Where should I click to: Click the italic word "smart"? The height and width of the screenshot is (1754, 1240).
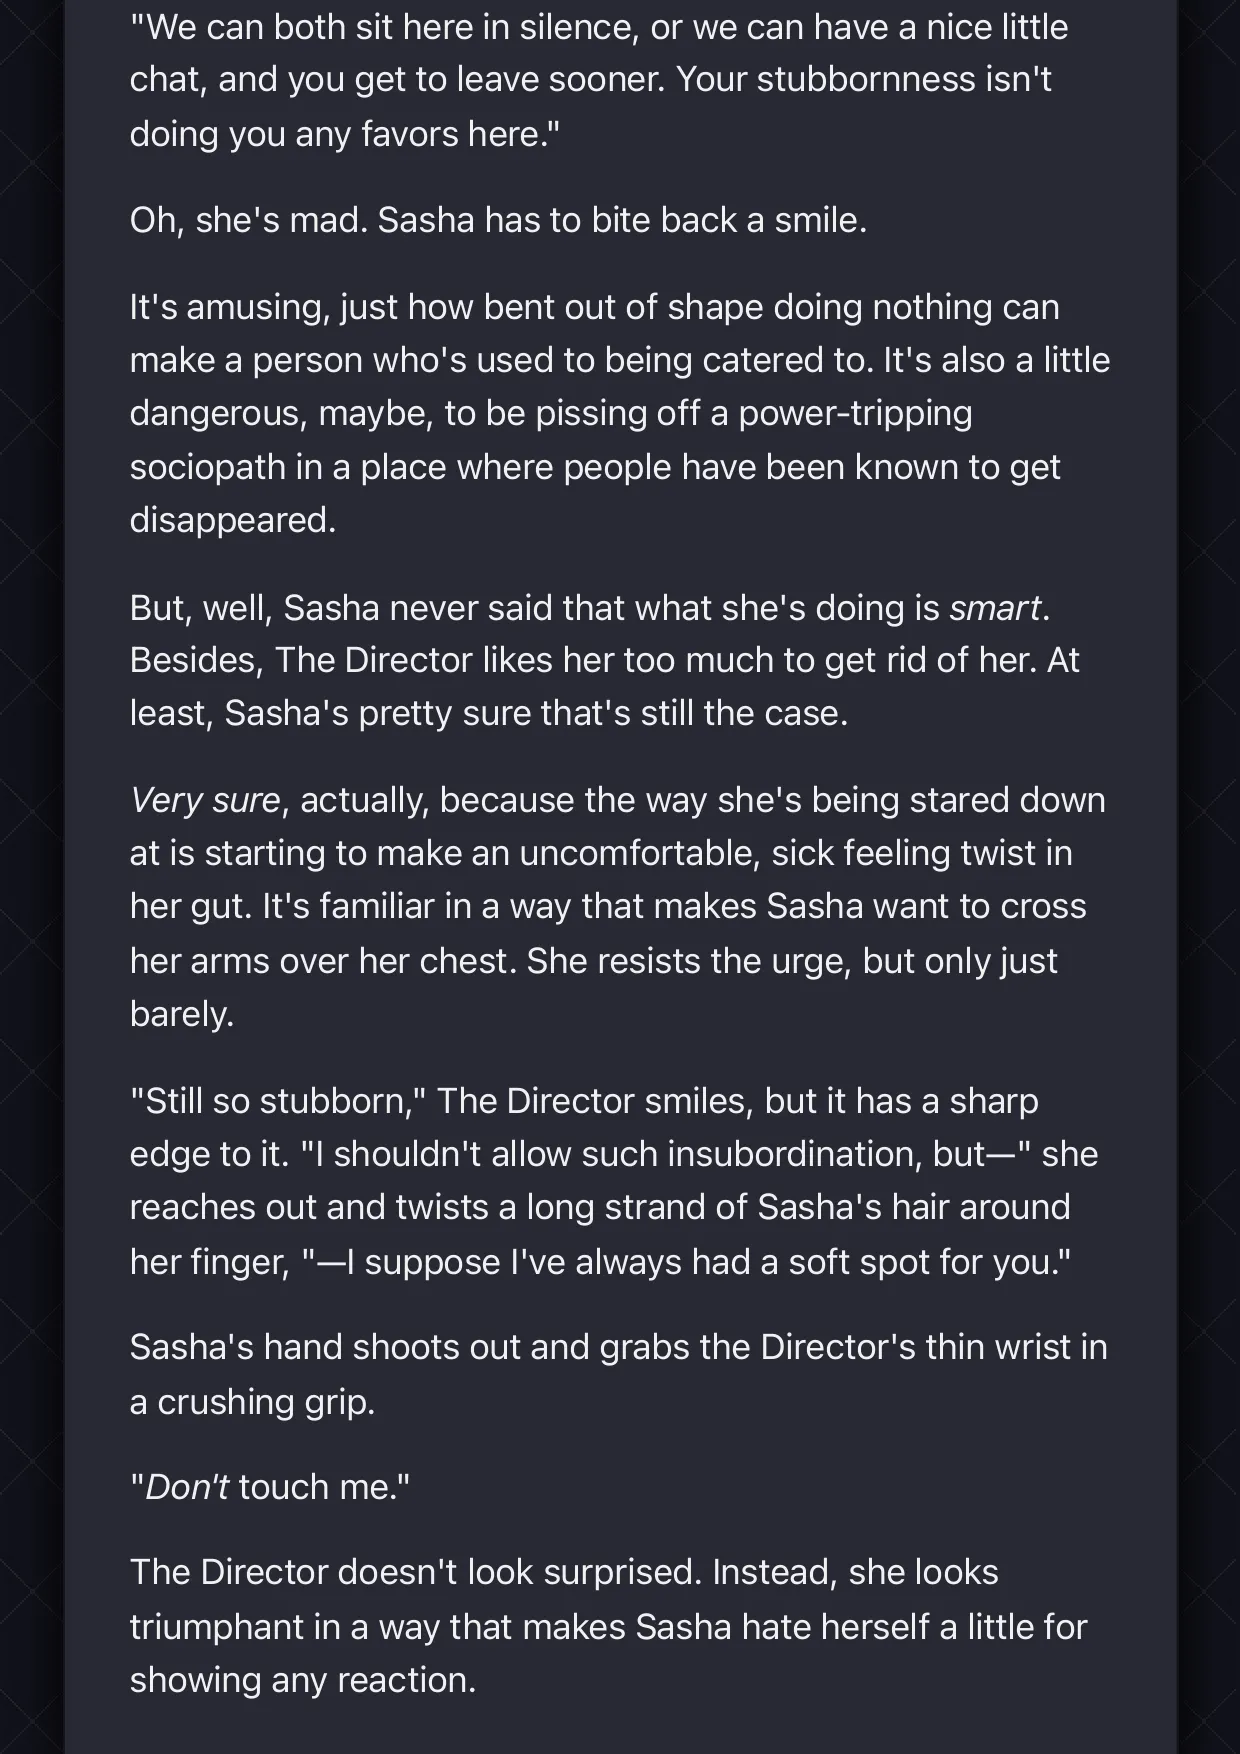[x=995, y=608]
